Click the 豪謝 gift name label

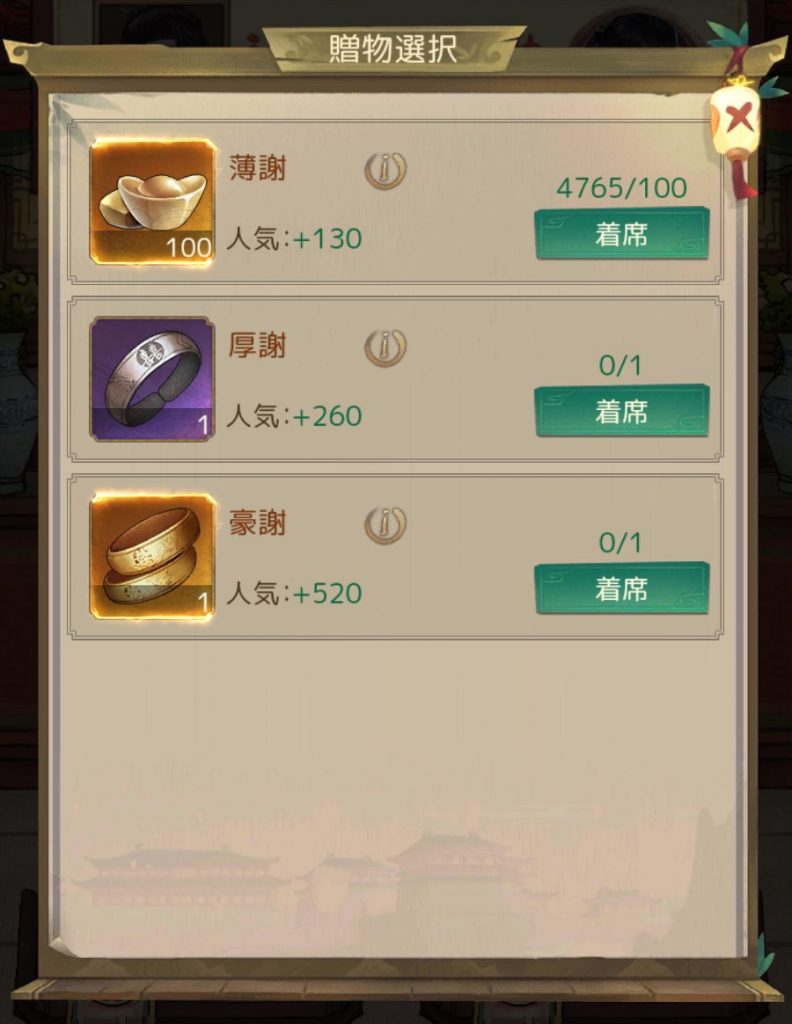click(257, 523)
